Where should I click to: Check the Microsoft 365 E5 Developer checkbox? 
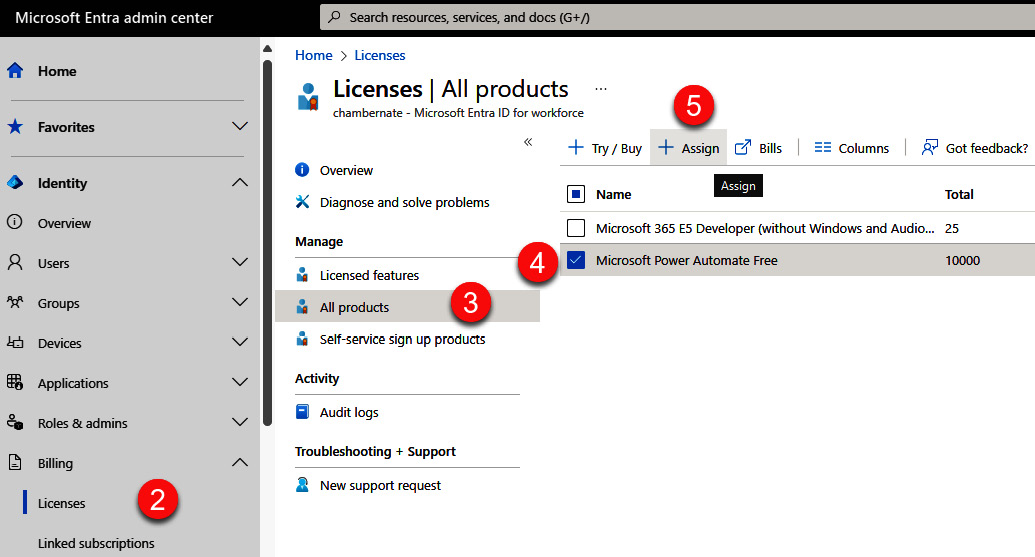pyautogui.click(x=576, y=228)
